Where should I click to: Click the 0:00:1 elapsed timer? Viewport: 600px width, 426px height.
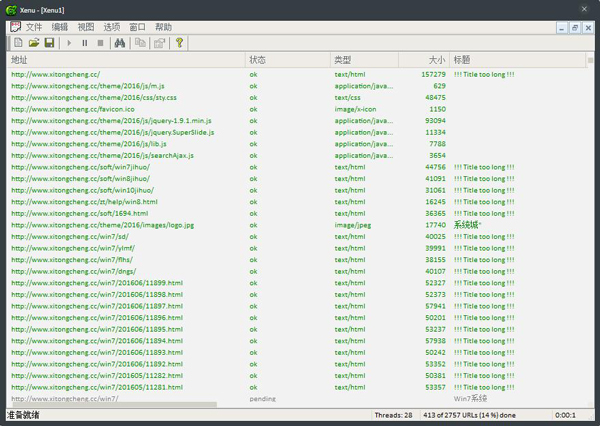pyautogui.click(x=565, y=415)
